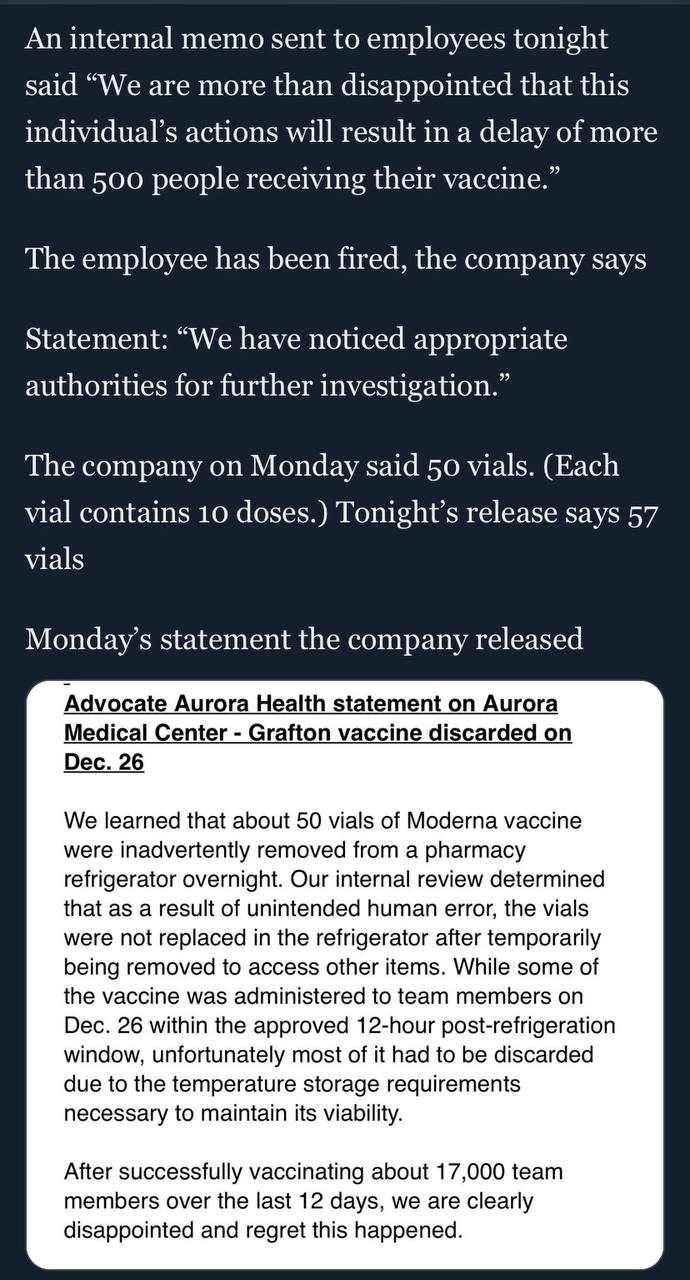Select the tweet 'Monday's statement the company released'

click(x=304, y=639)
